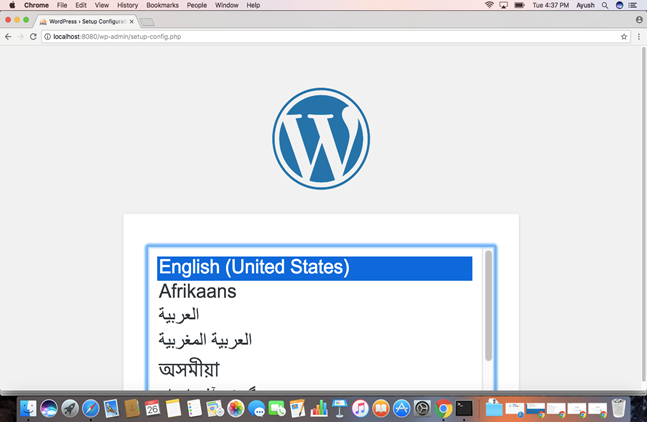Open the Chrome profile avatar button
Image resolution: width=647 pixels, height=422 pixels.
tap(639, 20)
